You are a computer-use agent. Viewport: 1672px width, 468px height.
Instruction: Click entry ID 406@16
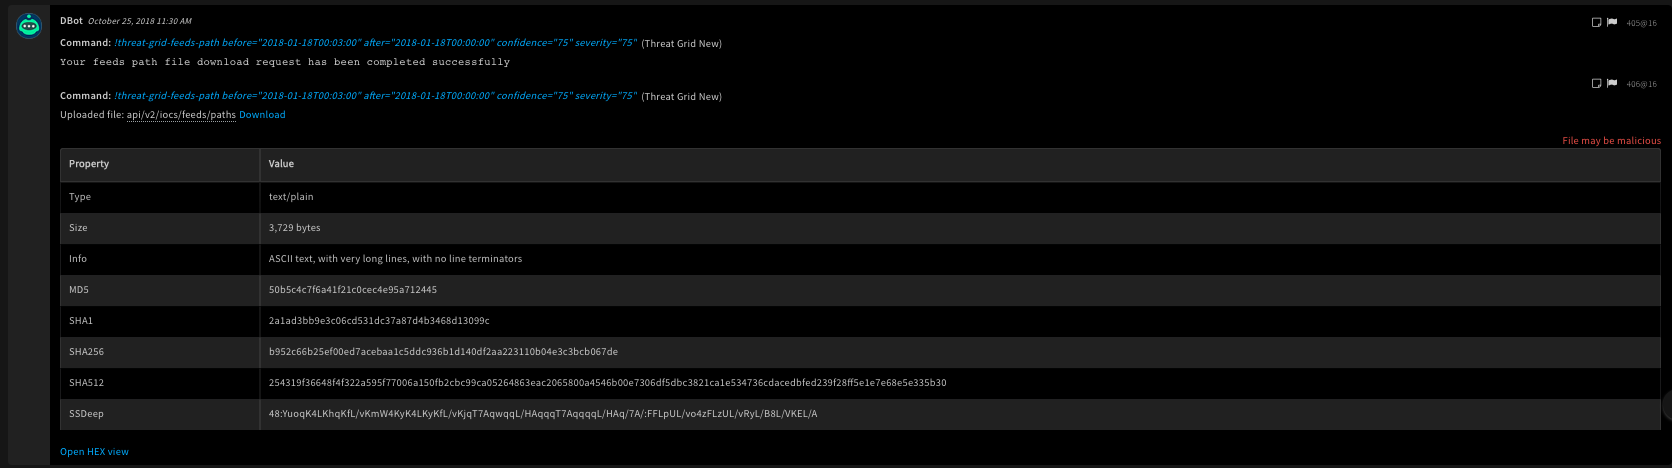click(1641, 84)
